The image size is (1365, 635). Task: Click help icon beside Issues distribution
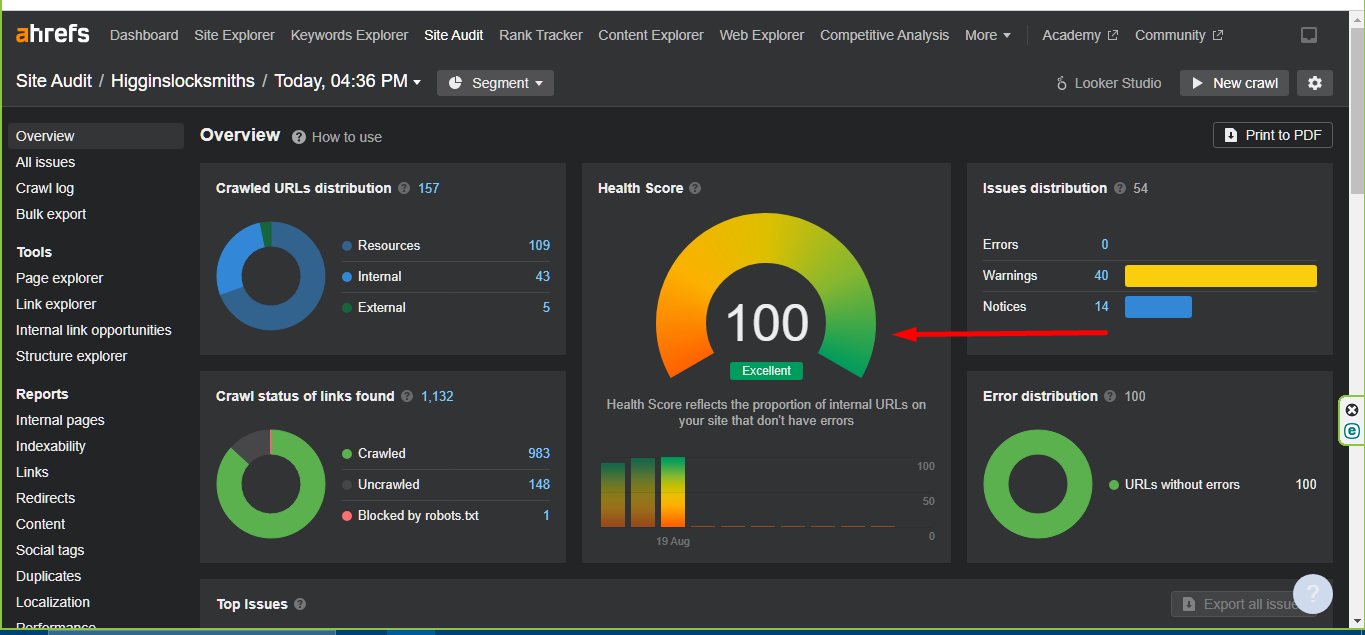(1120, 188)
